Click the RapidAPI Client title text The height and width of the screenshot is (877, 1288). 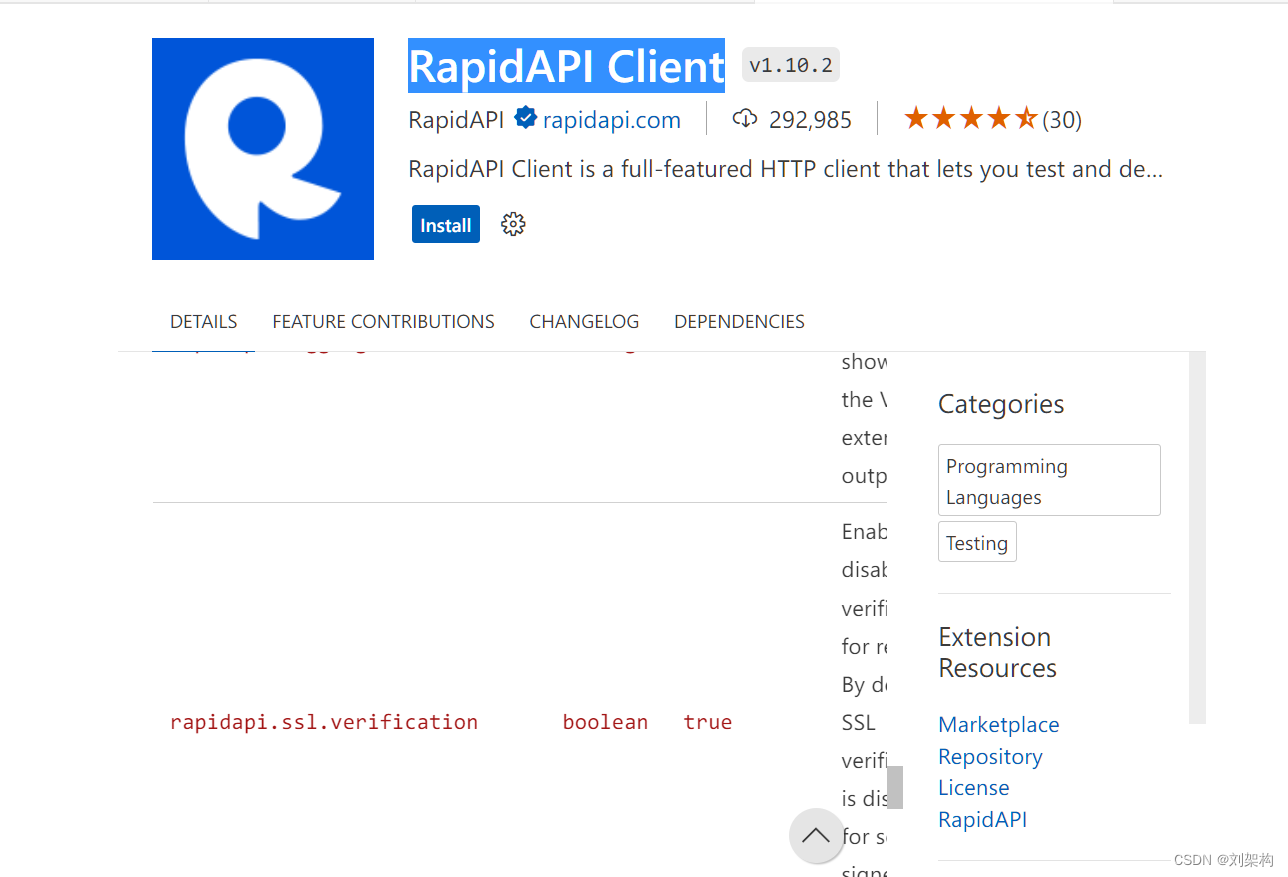click(x=566, y=66)
